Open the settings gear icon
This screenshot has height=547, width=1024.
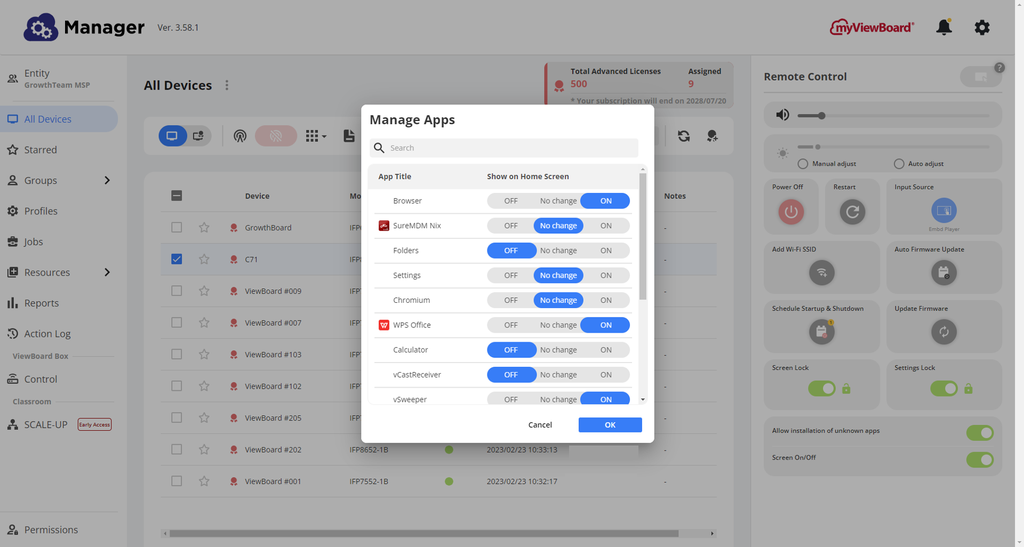[982, 27]
